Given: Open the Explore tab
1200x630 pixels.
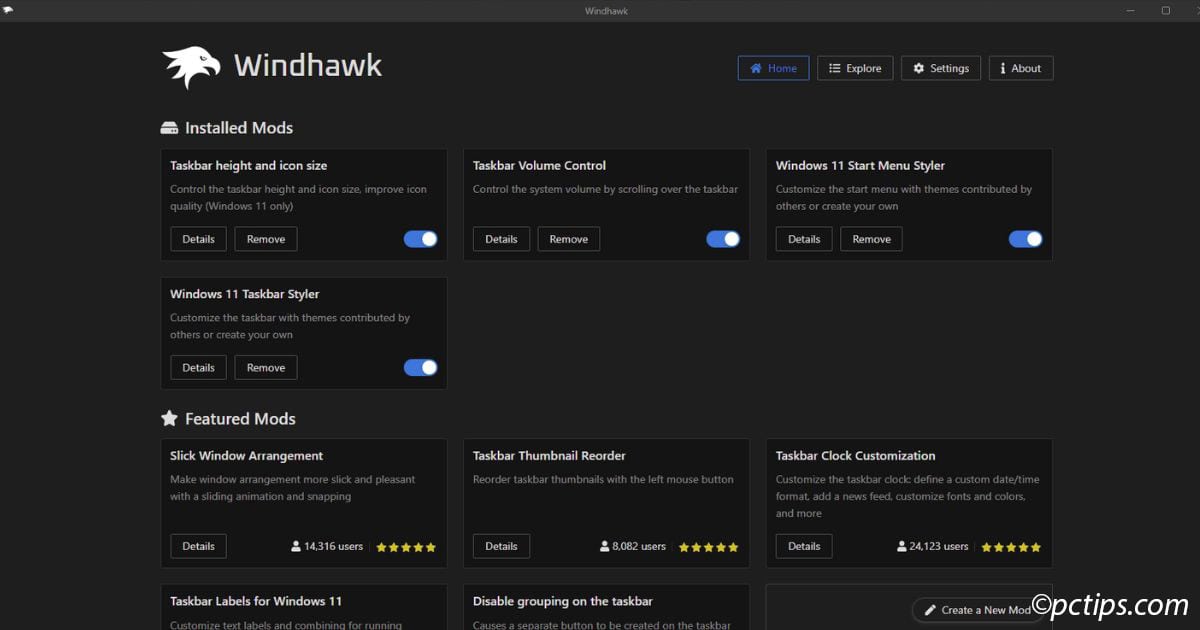Looking at the screenshot, I should pyautogui.click(x=855, y=68).
